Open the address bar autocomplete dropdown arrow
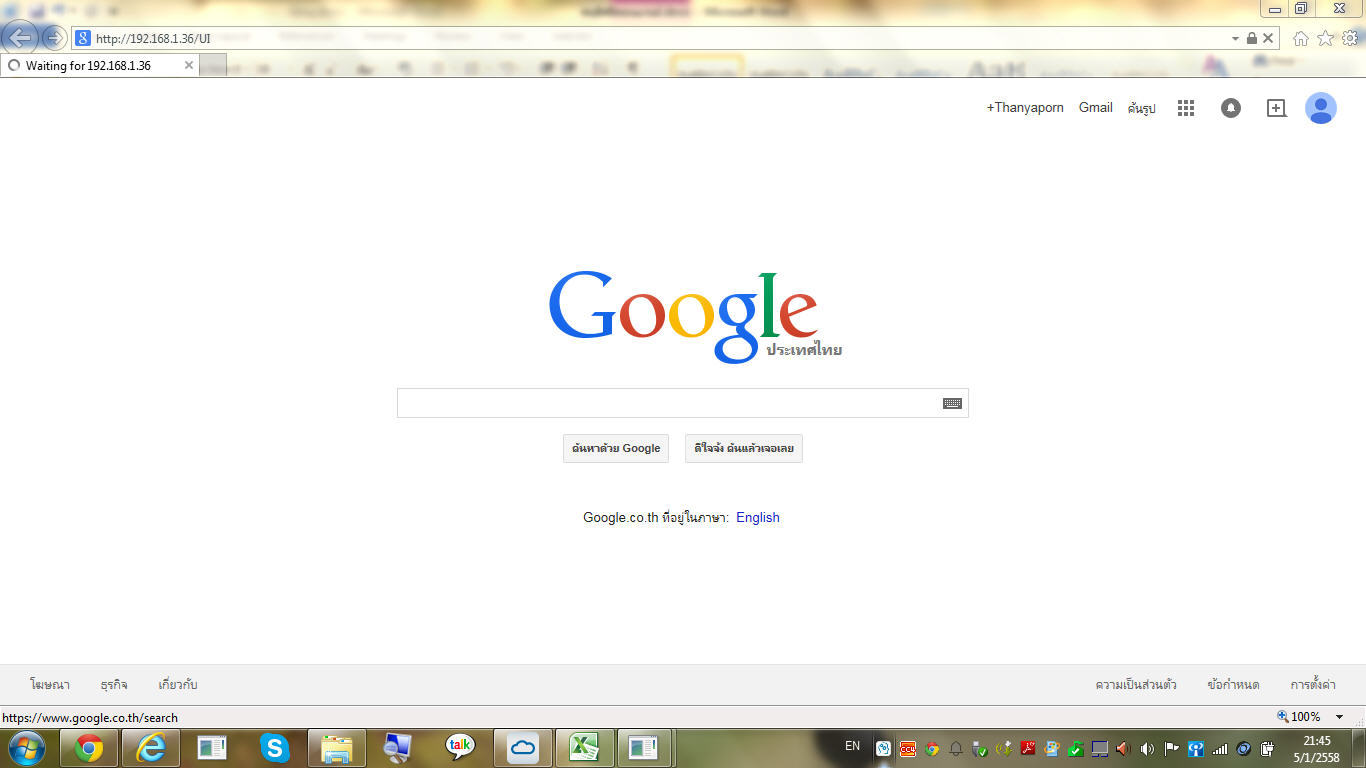This screenshot has height=768, width=1366. [x=1235, y=38]
